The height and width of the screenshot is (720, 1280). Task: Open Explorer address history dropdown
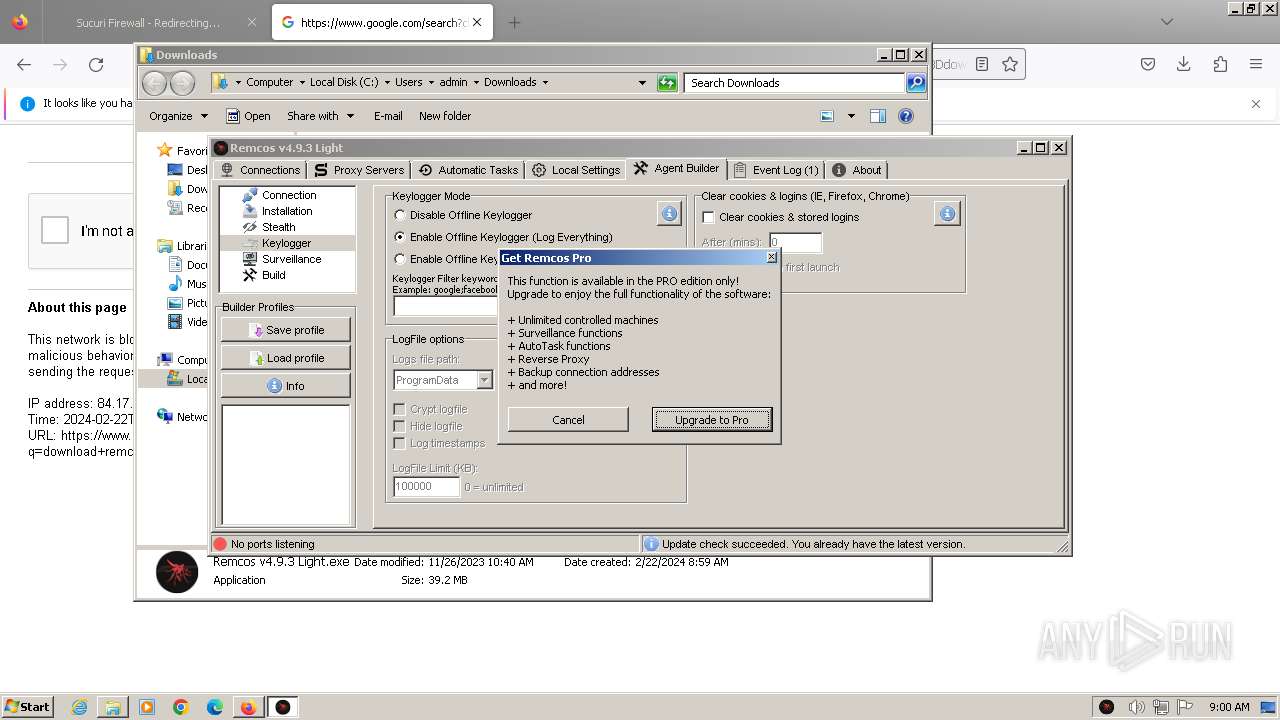click(642, 83)
